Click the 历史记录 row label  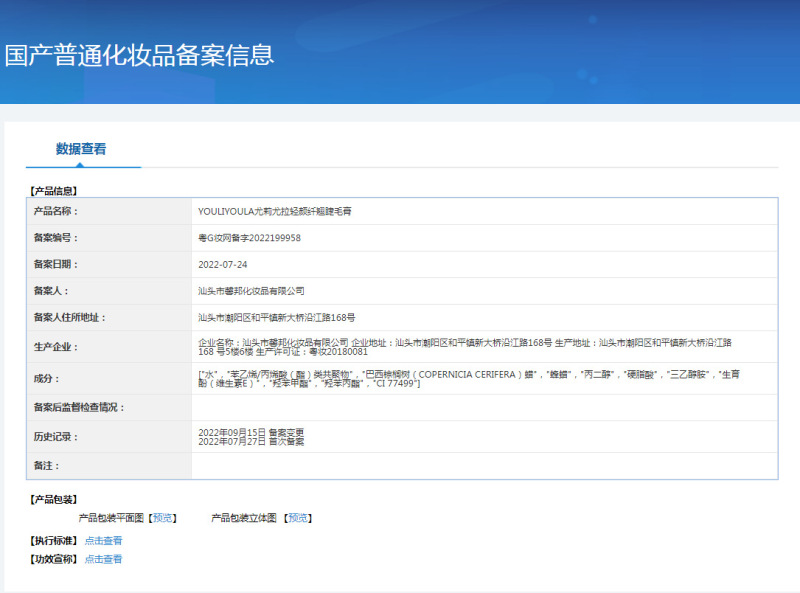(56, 437)
